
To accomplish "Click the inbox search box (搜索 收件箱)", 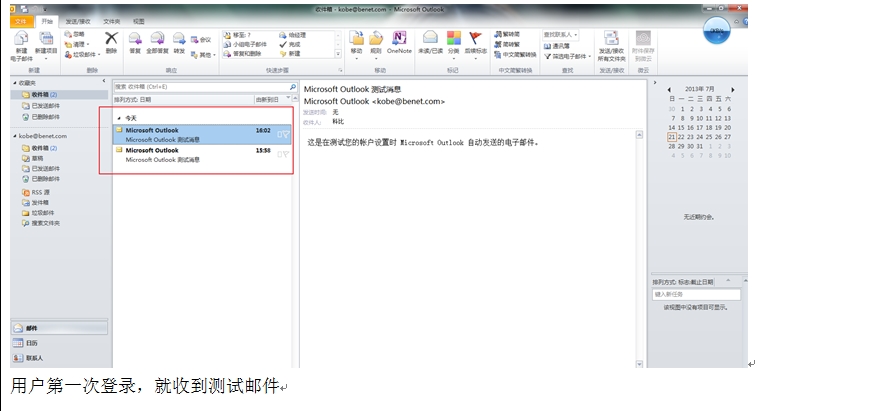I will click(201, 87).
